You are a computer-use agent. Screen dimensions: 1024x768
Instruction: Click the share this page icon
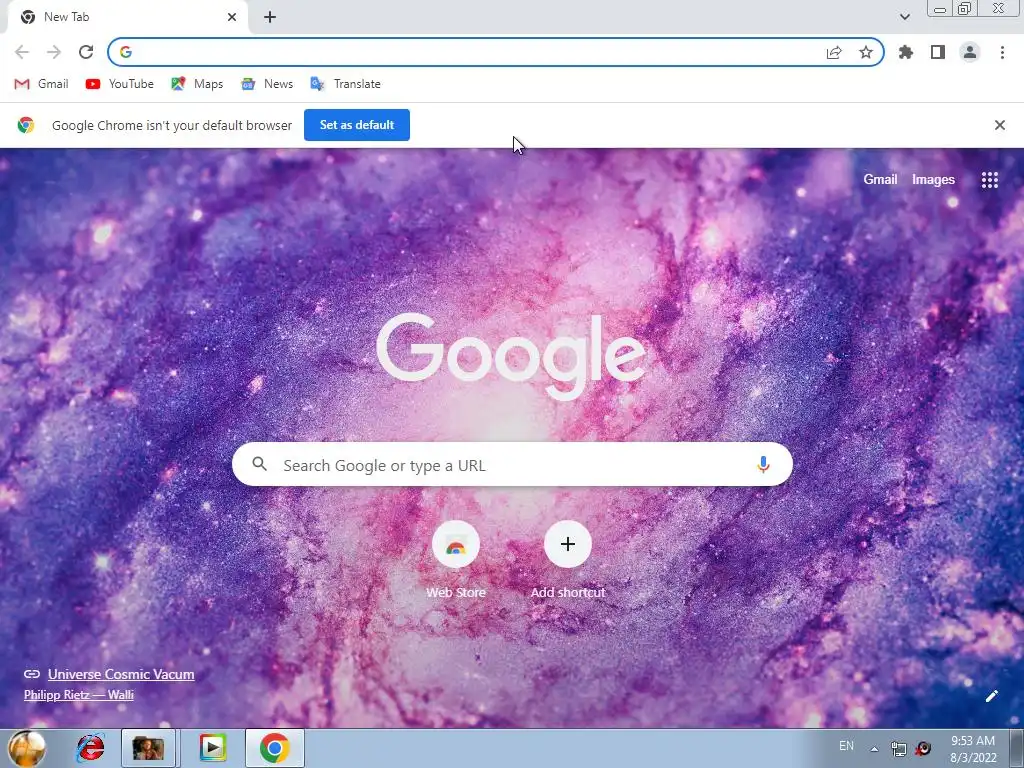tap(834, 53)
